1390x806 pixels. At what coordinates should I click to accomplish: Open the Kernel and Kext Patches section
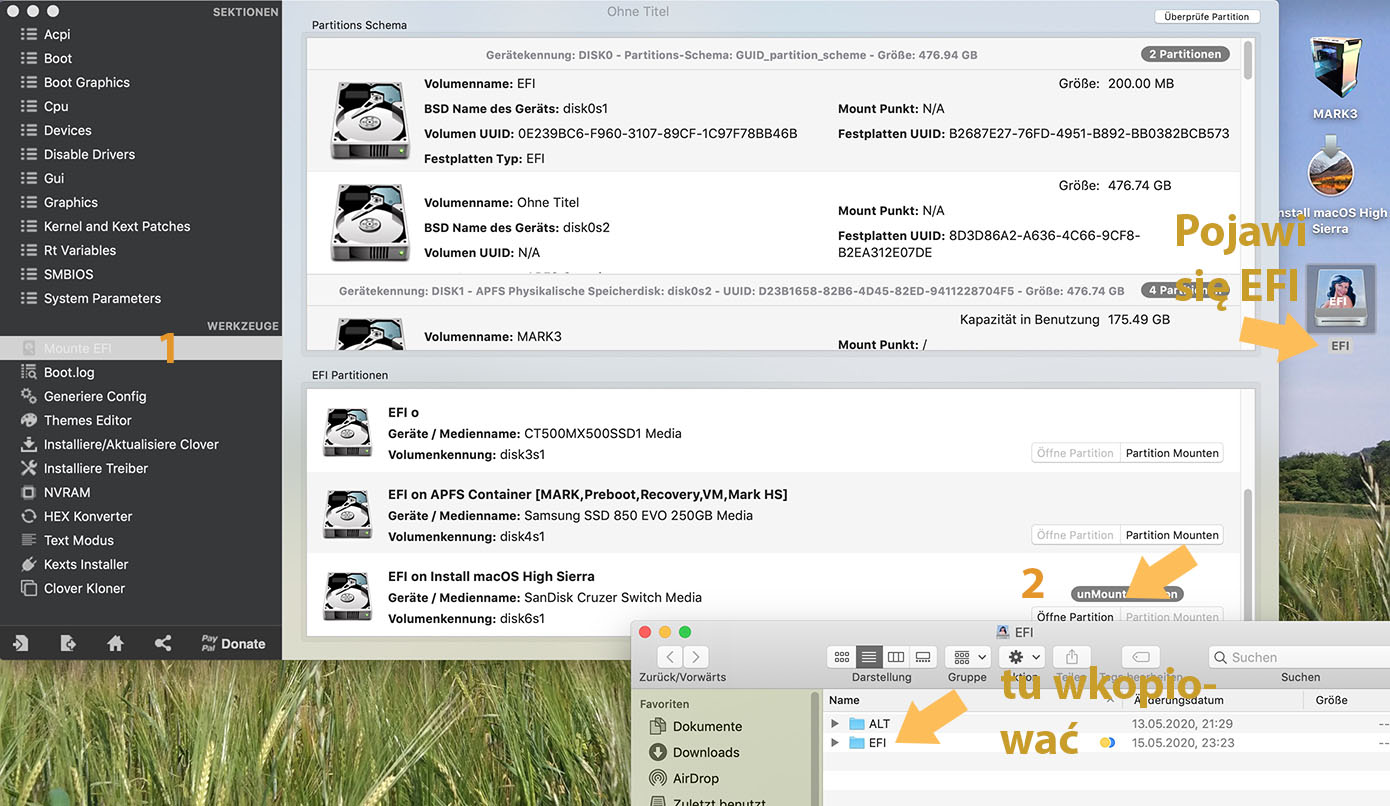(116, 226)
